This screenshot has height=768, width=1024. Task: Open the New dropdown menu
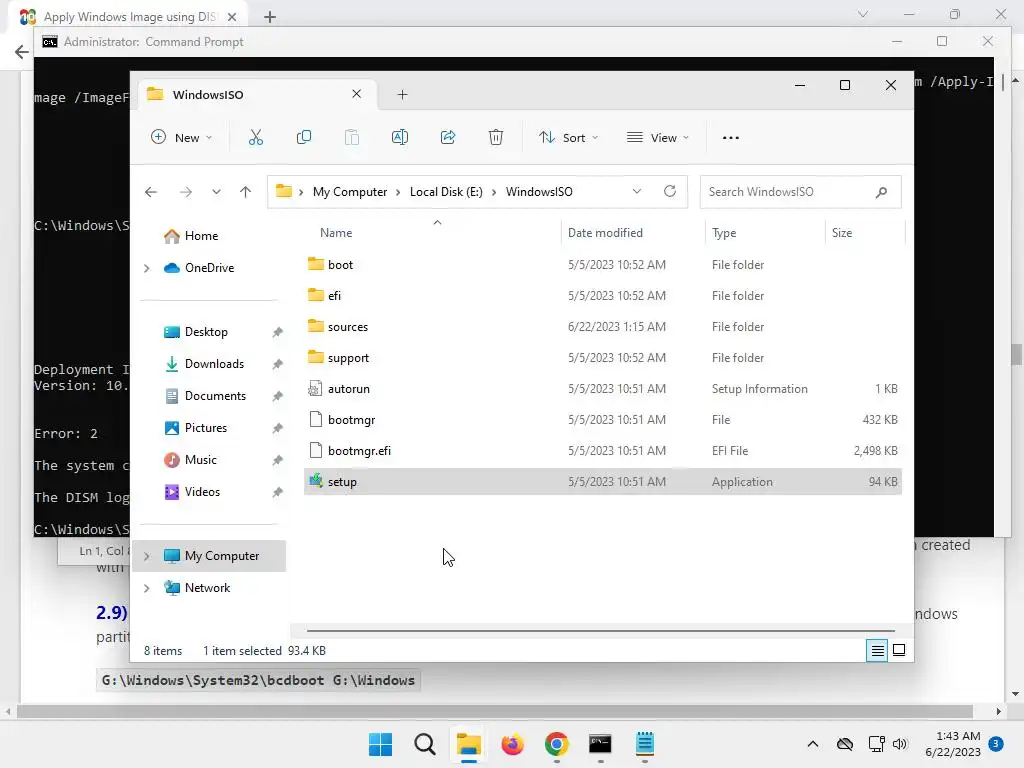[182, 137]
